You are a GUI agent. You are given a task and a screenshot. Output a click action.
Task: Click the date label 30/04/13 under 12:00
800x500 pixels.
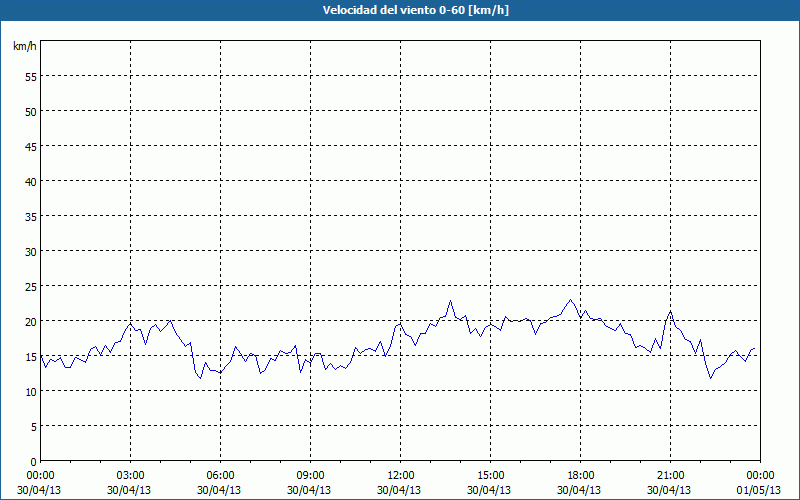pyautogui.click(x=399, y=490)
